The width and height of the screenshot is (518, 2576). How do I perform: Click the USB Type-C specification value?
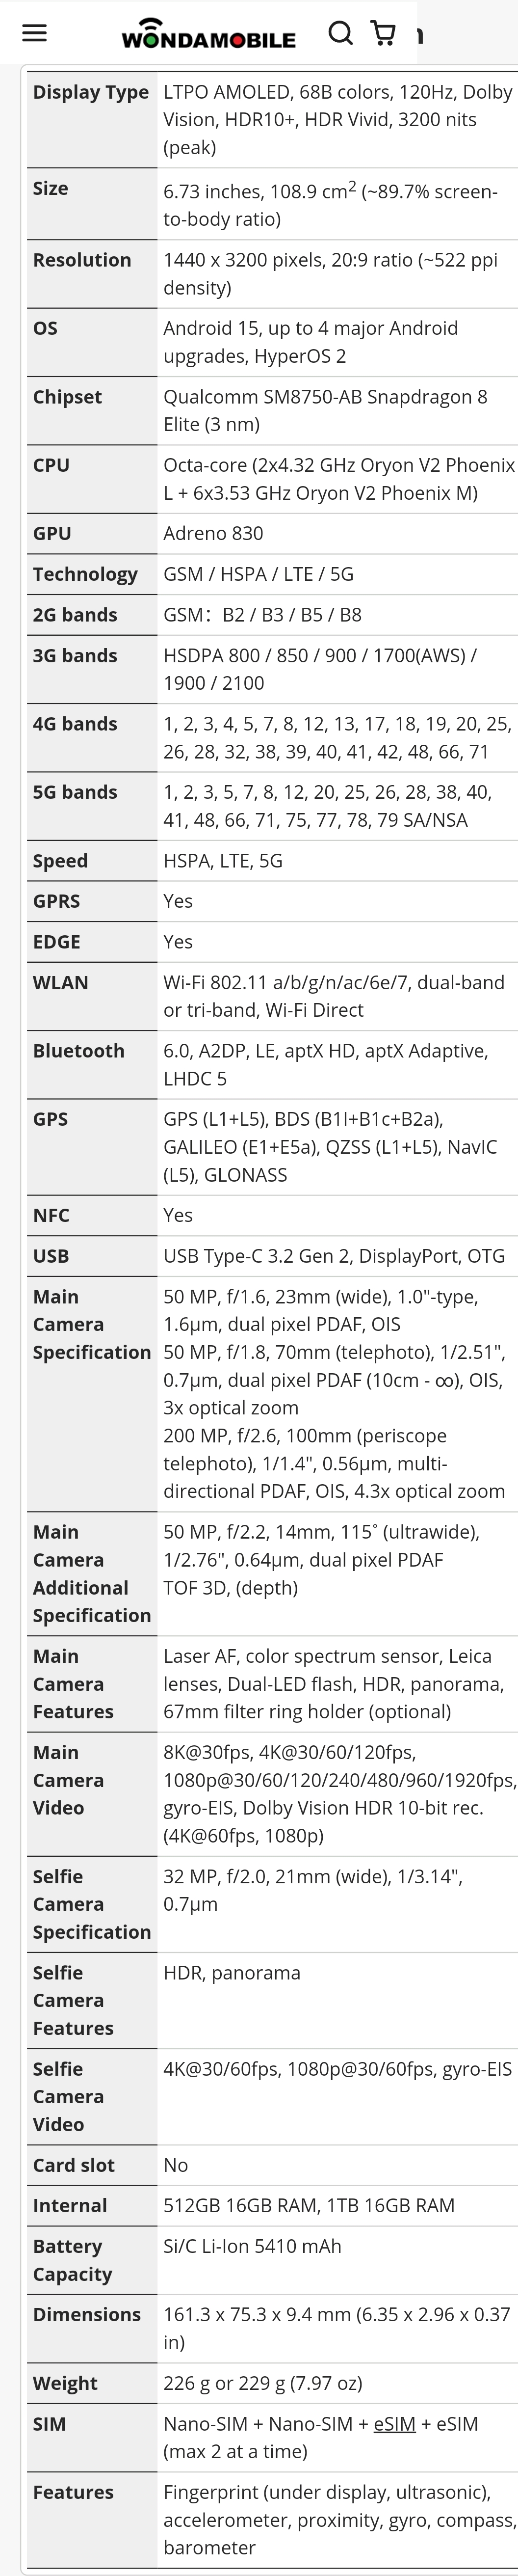tap(334, 1256)
